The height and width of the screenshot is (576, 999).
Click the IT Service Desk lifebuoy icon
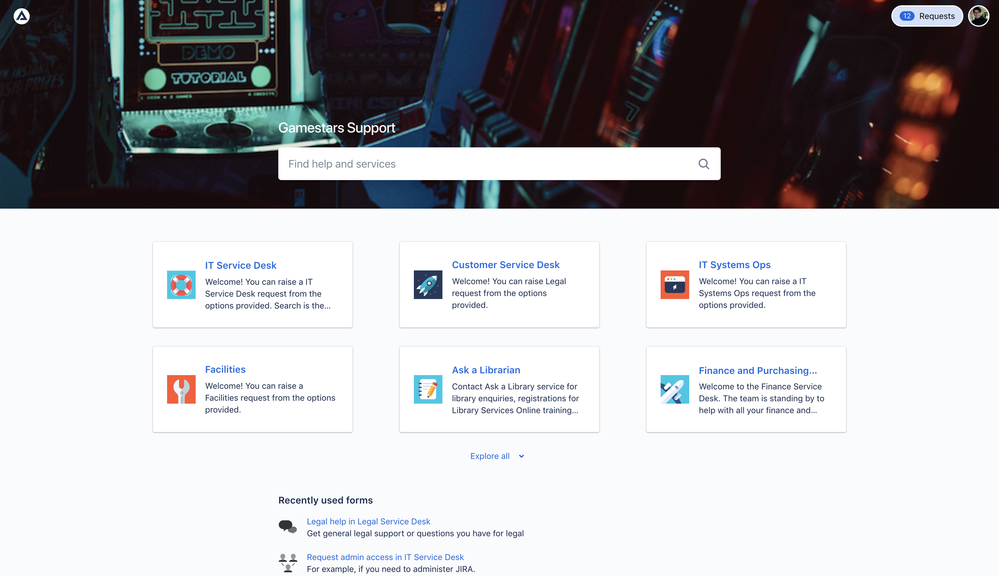pos(181,285)
